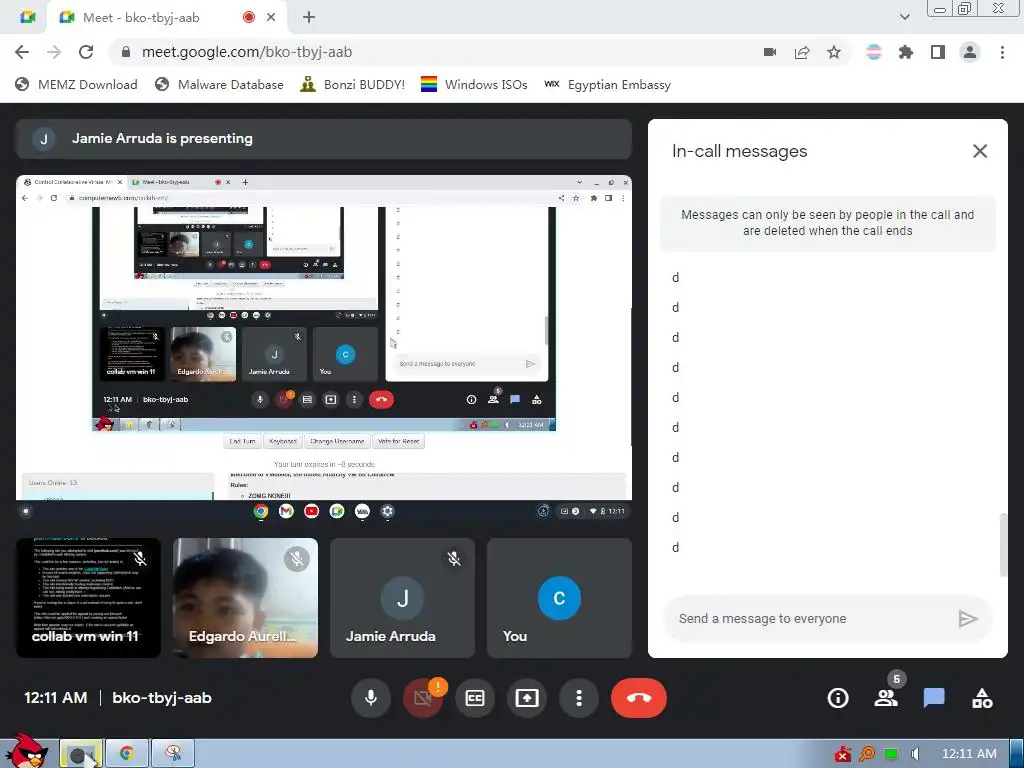Open Windows ISOs bookmark
The image size is (1024, 768).
tap(474, 84)
